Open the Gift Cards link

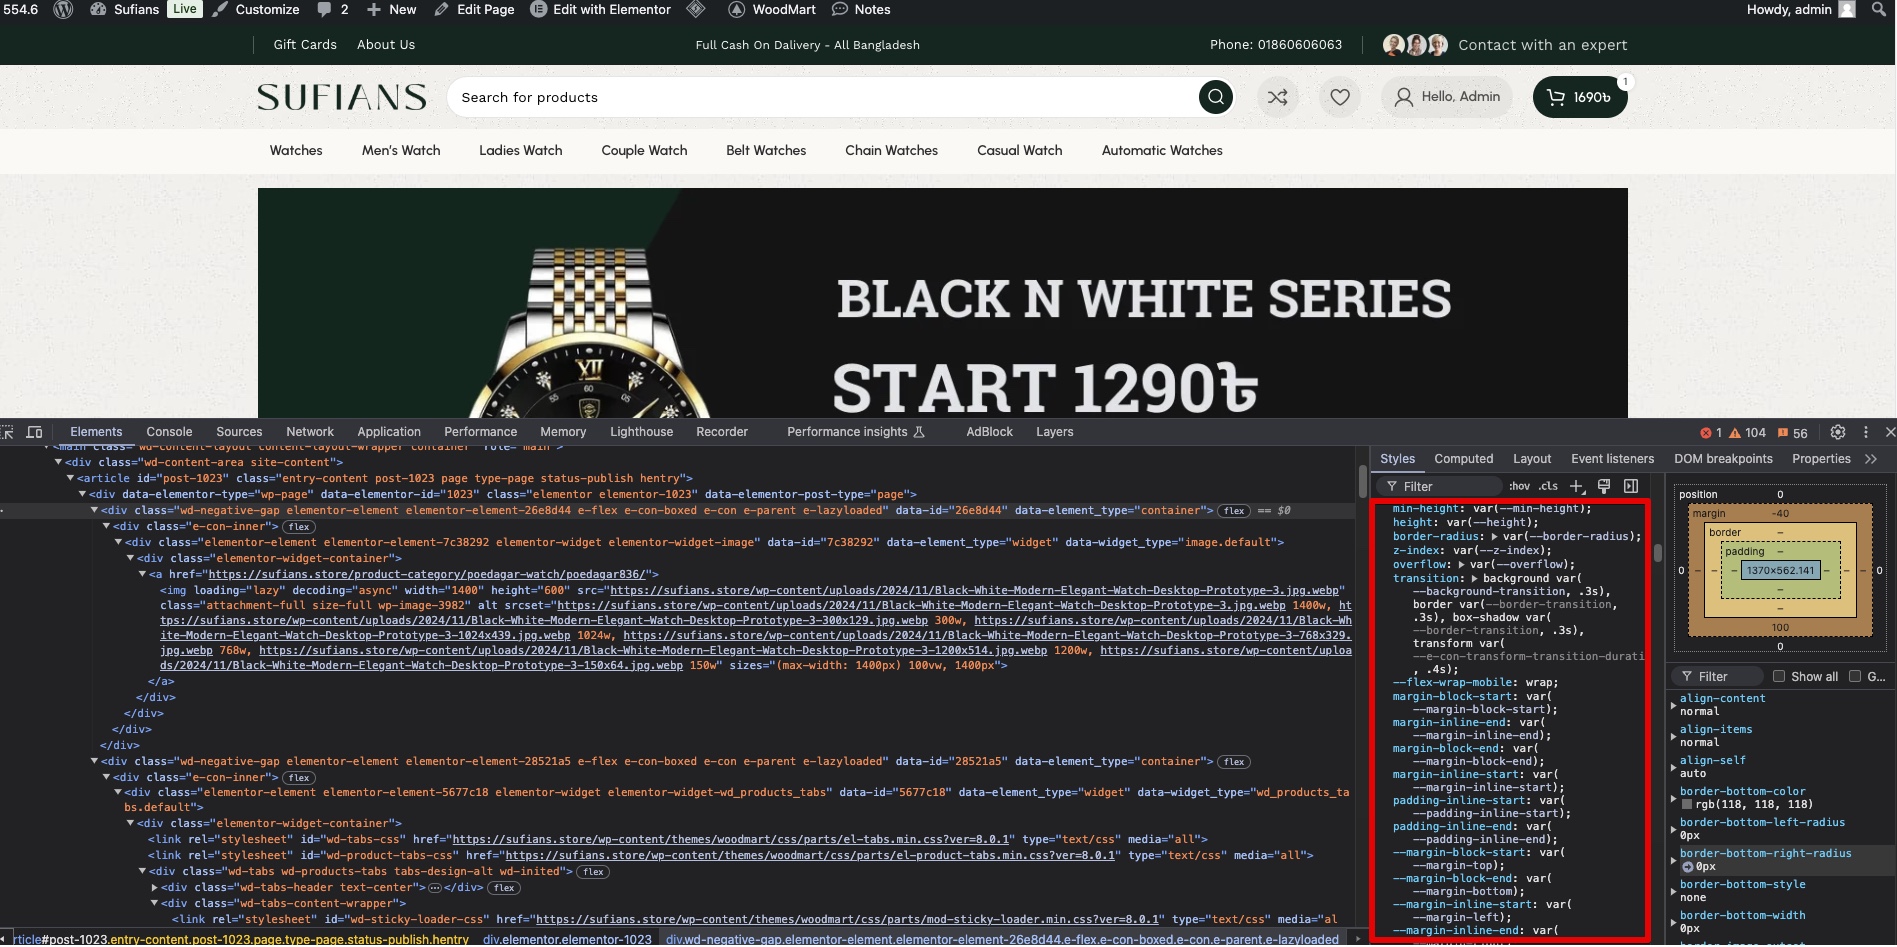(x=305, y=45)
